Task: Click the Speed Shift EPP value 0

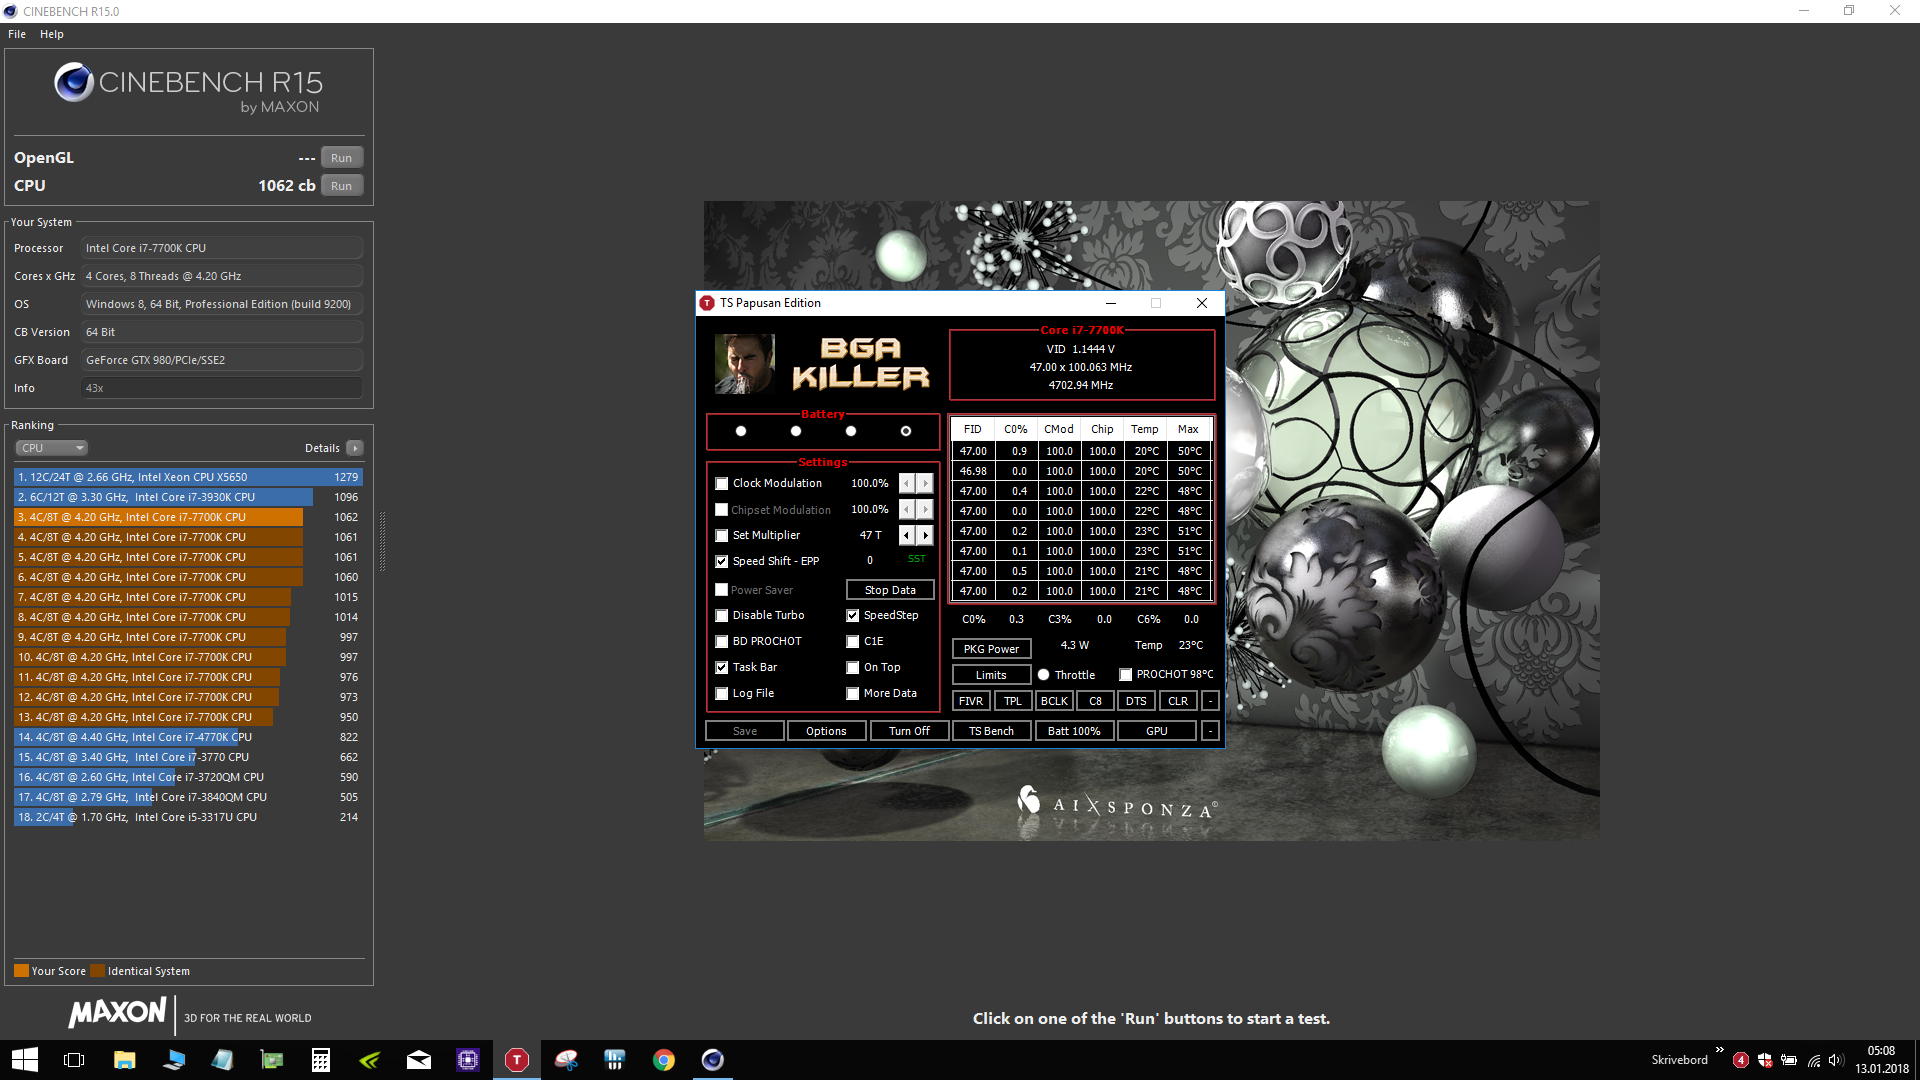Action: click(x=870, y=561)
